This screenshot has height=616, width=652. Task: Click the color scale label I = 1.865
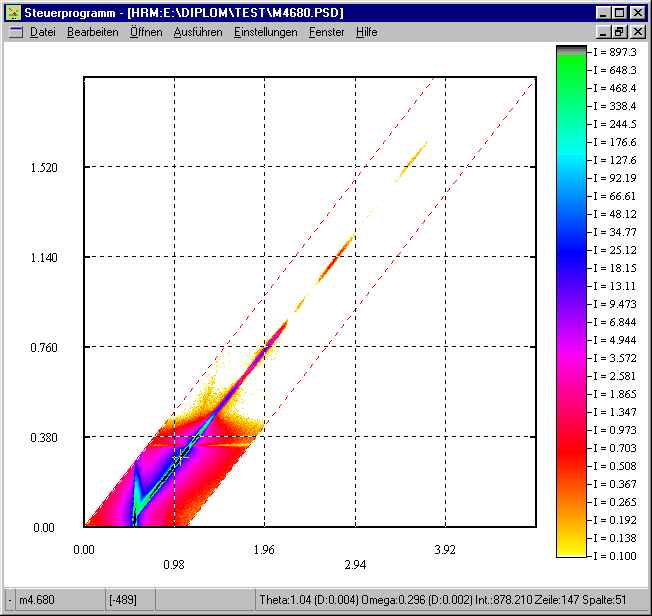pyautogui.click(x=615, y=394)
